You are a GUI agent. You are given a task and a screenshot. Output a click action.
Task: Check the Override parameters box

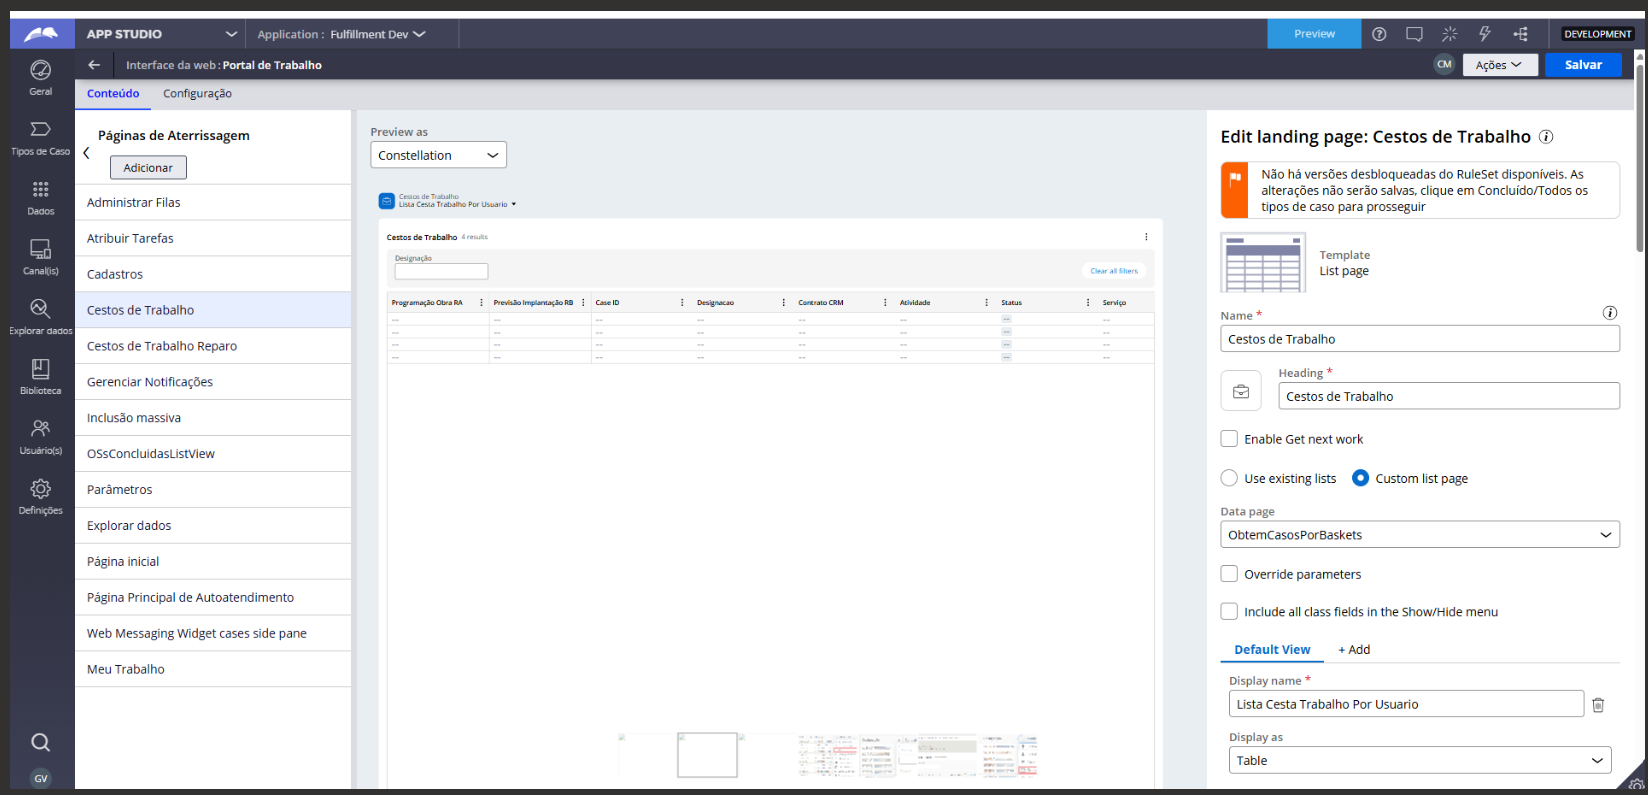(1229, 574)
